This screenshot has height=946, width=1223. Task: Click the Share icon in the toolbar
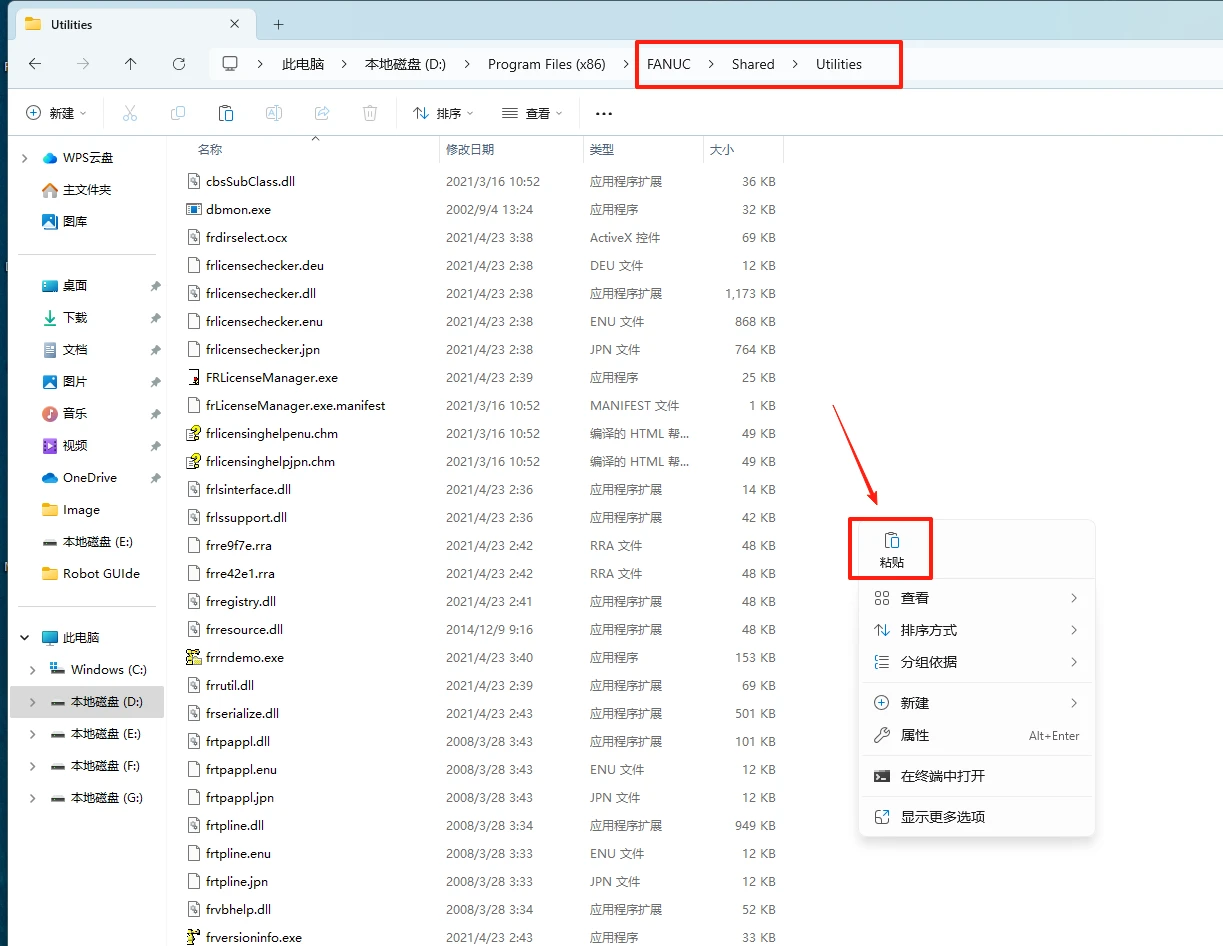[321, 112]
